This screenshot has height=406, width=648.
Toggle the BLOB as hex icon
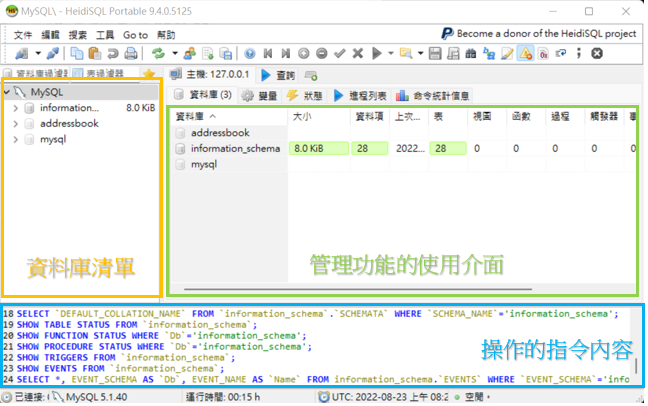click(x=543, y=53)
